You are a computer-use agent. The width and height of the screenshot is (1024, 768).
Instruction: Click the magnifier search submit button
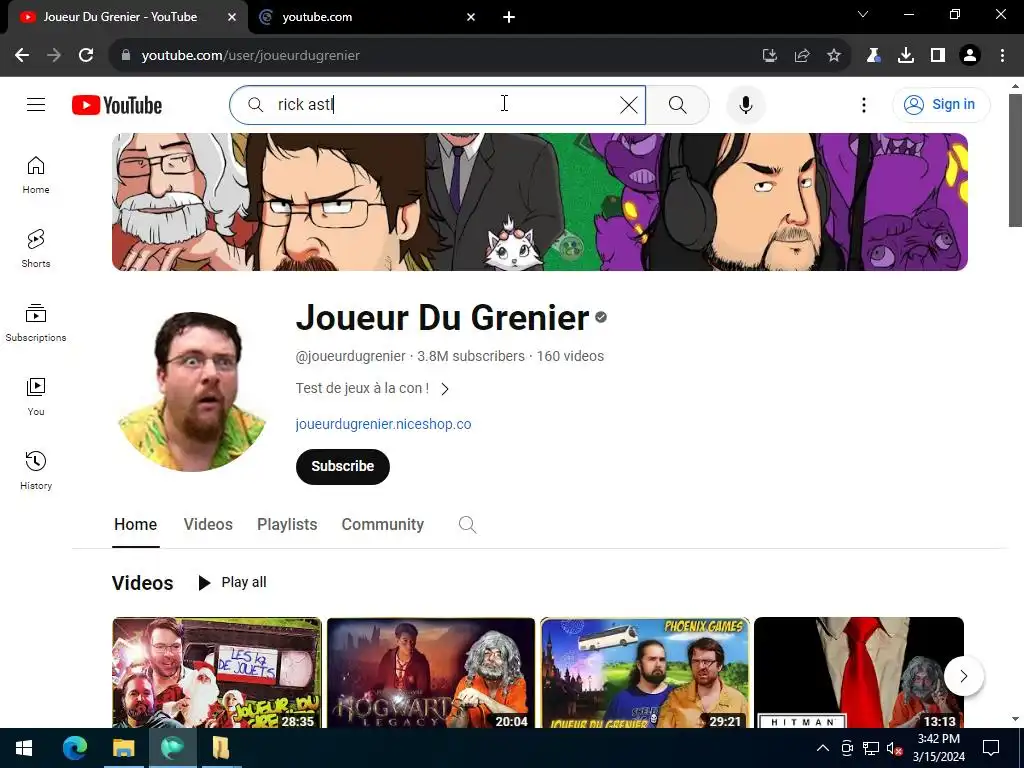[x=678, y=104]
